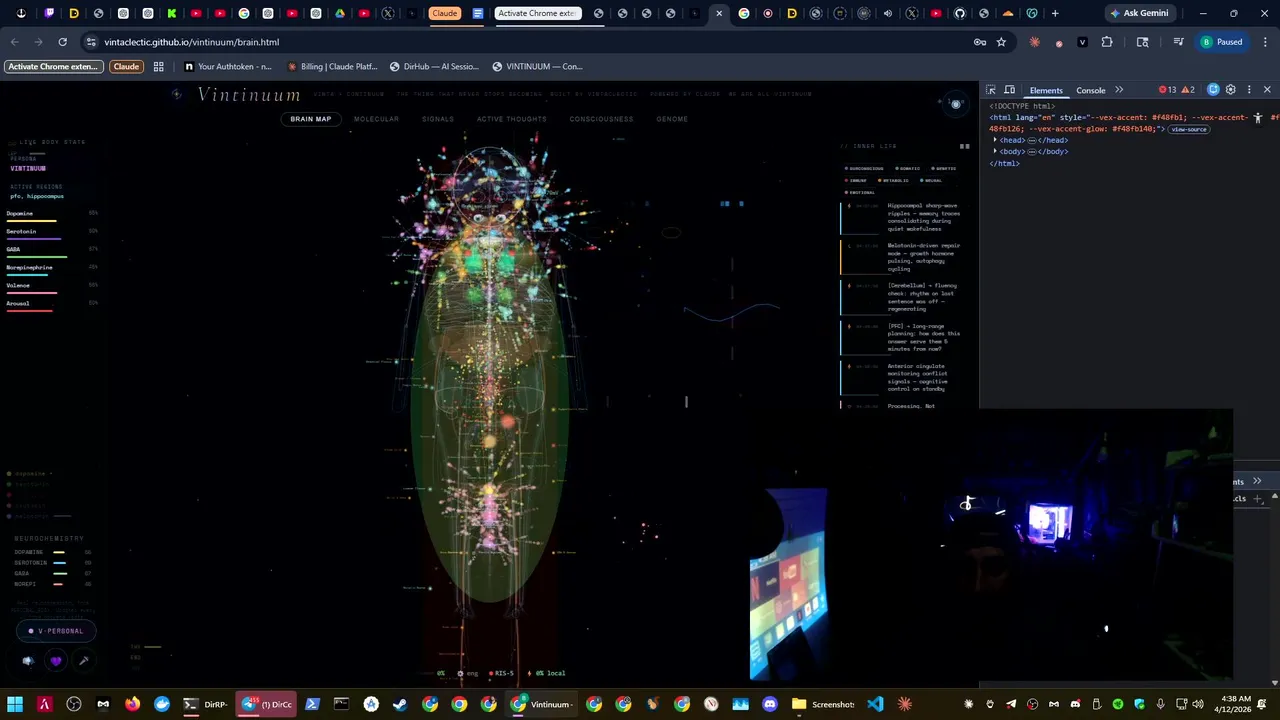
Task: Click the view-source link in DevTools
Action: (1189, 129)
